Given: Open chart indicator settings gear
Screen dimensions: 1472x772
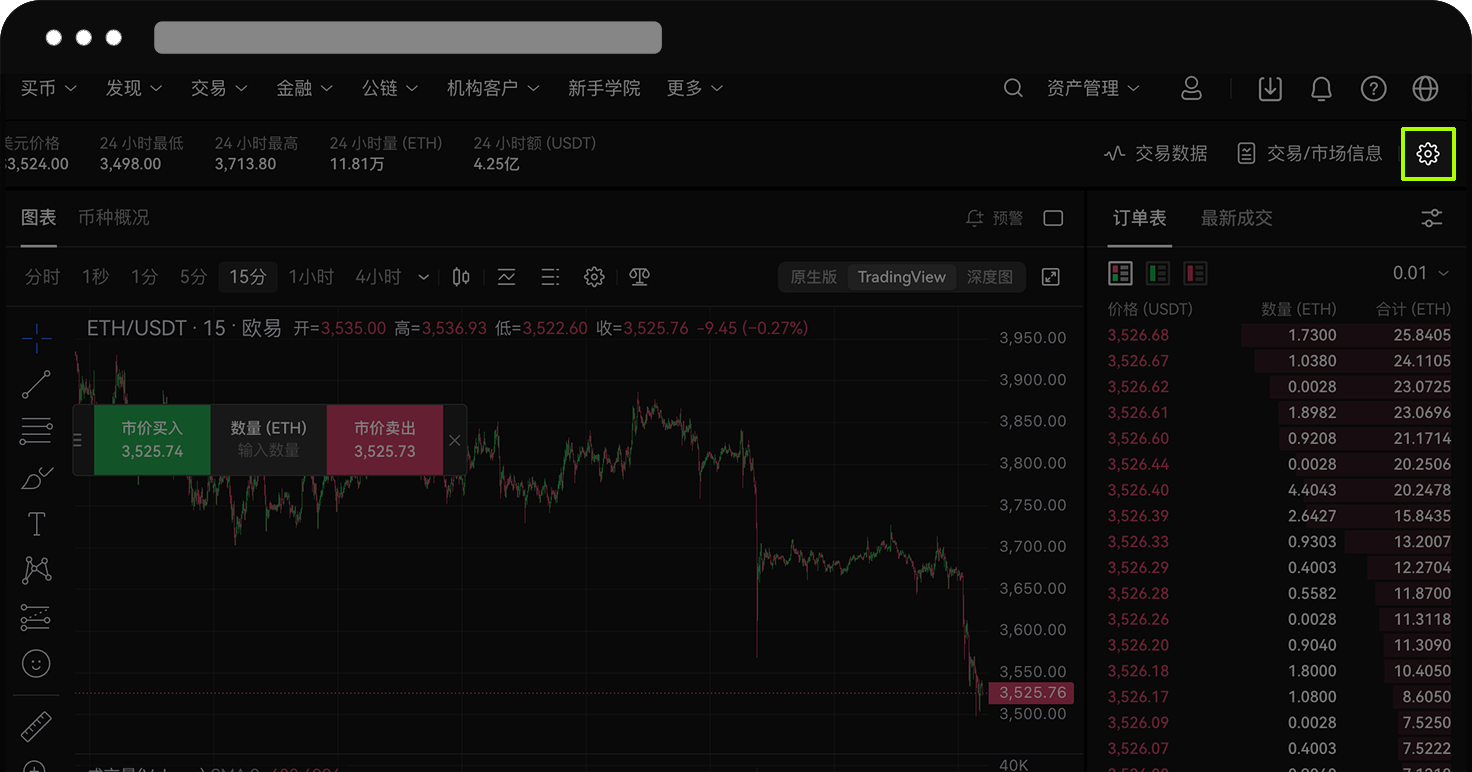Looking at the screenshot, I should click(594, 277).
